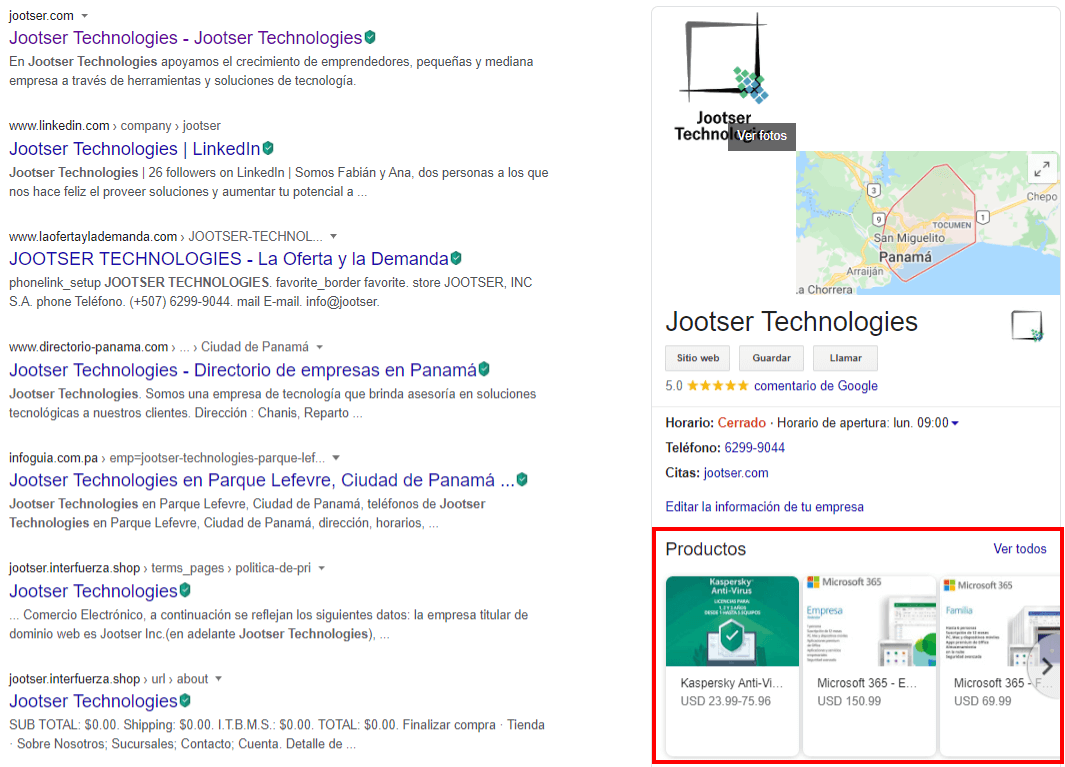Open the dropdown arrow beside the laofertaylademanda.com URL
1065x767 pixels.
pyautogui.click(x=334, y=237)
